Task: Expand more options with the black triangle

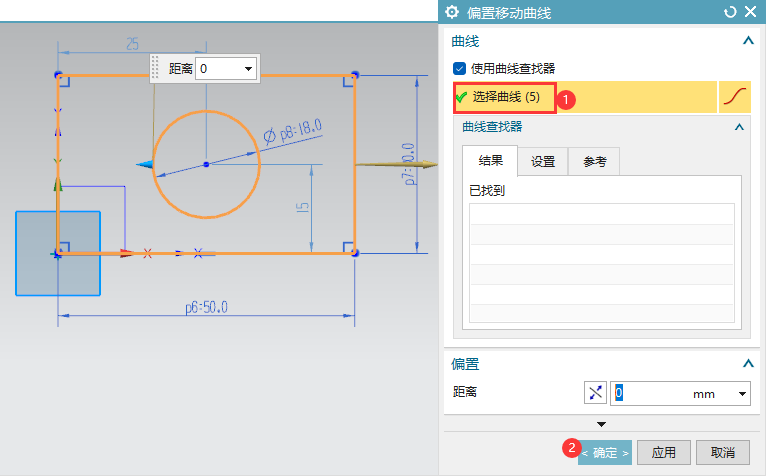Action: (x=601, y=424)
